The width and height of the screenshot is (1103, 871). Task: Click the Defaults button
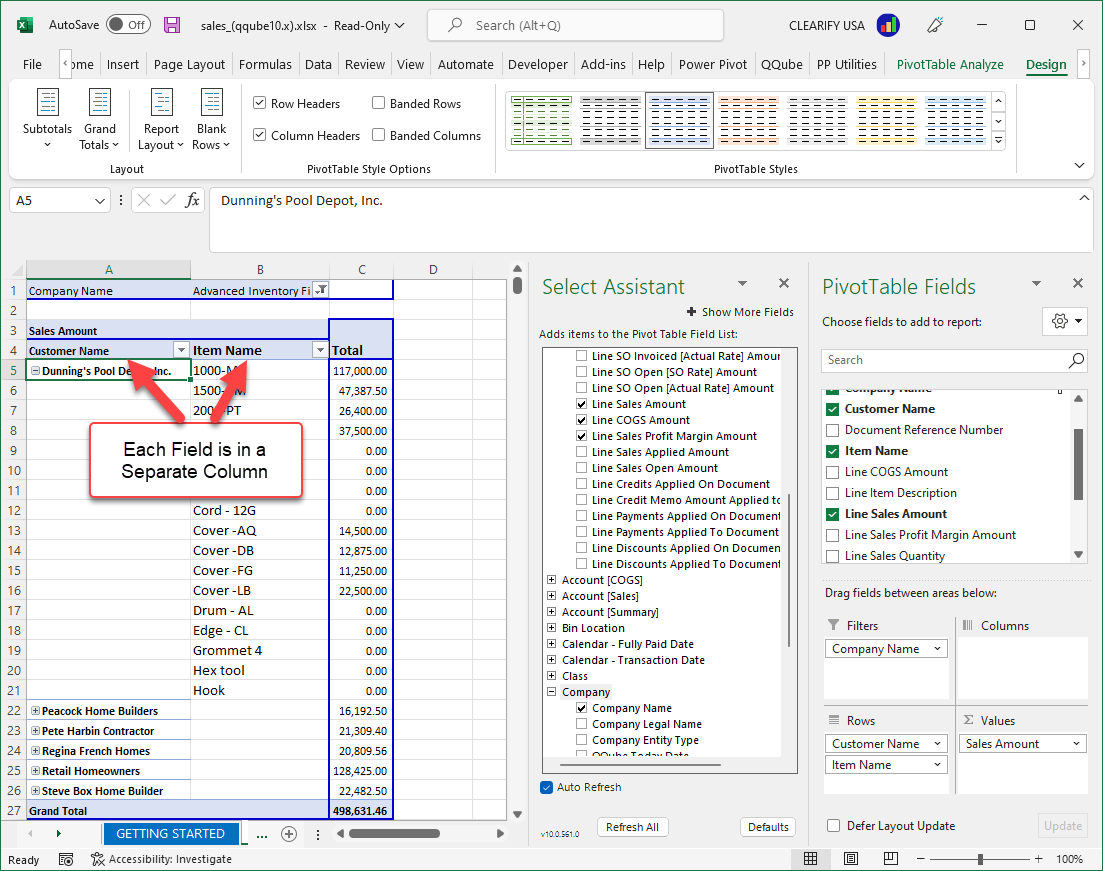[x=768, y=827]
